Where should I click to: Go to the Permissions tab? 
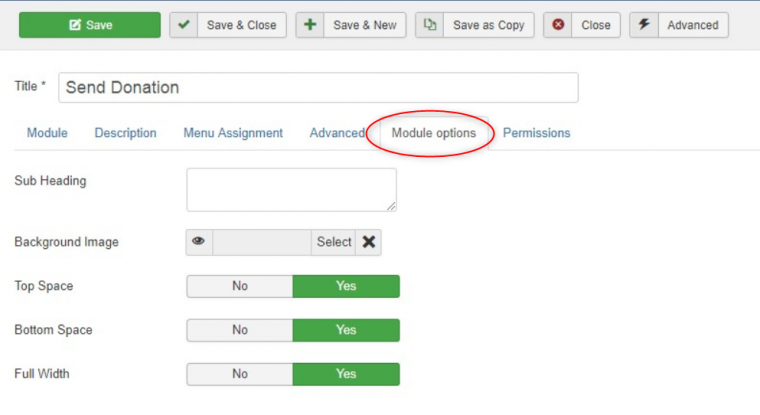[x=536, y=133]
